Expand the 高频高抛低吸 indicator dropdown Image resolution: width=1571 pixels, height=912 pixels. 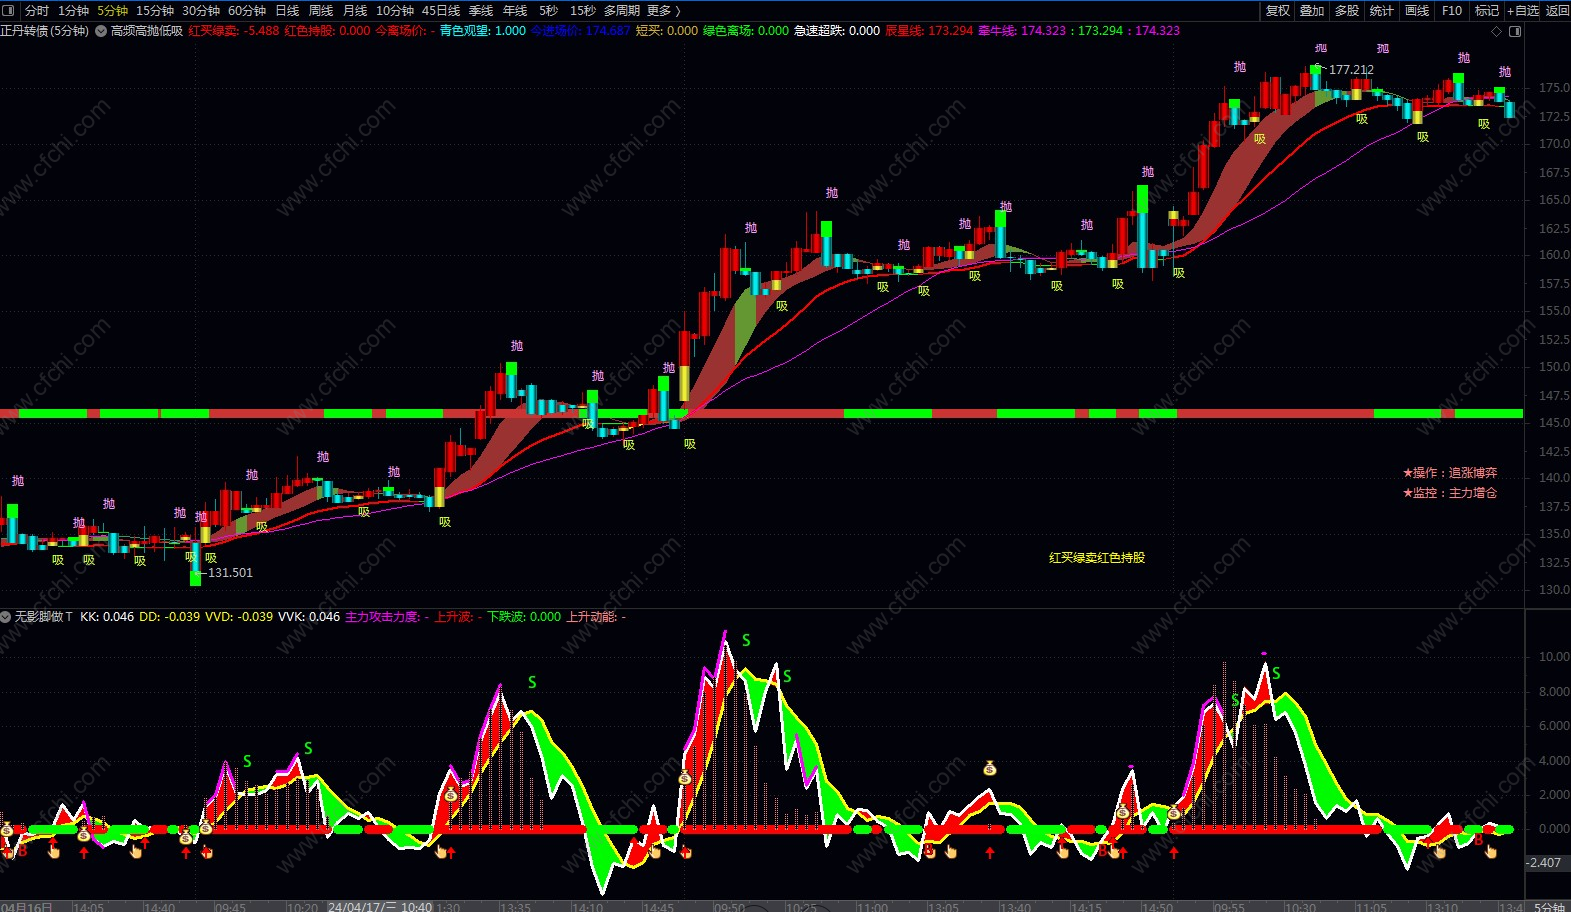[x=101, y=31]
